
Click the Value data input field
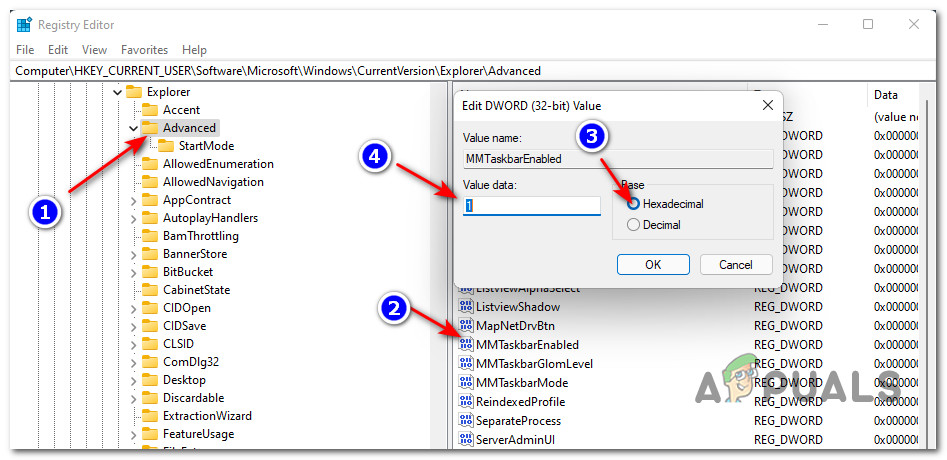pyautogui.click(x=531, y=206)
